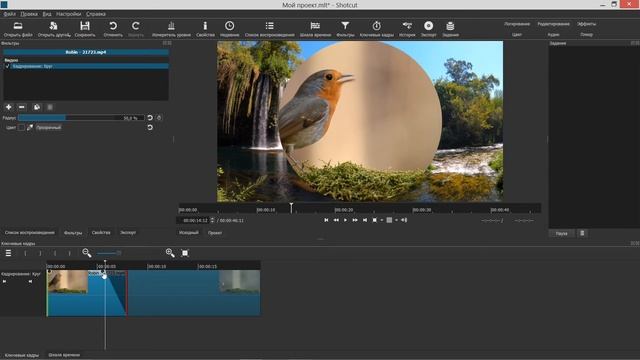640x360 pixels.
Task: Open the zoom dropdown arrow in player
Action: pos(382,220)
